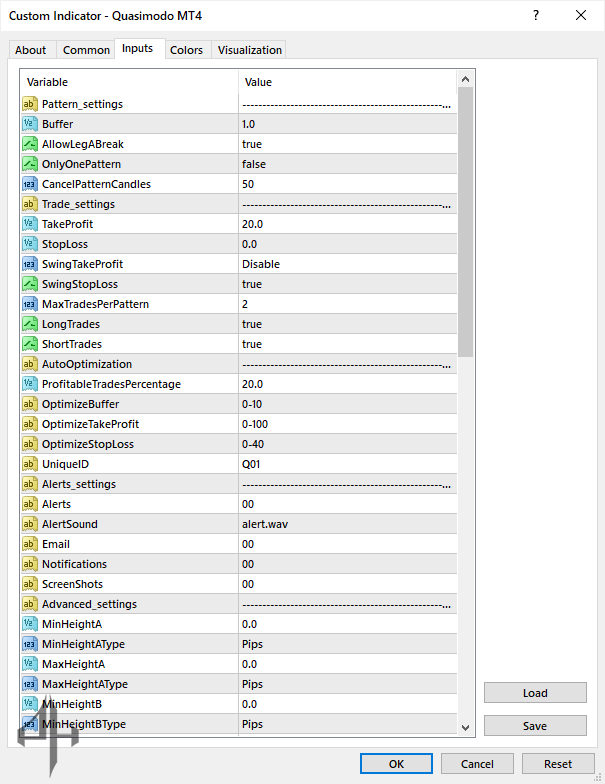The height and width of the screenshot is (784, 605).
Task: Click the SwingTakeProfit enum icon
Action: [x=29, y=264]
